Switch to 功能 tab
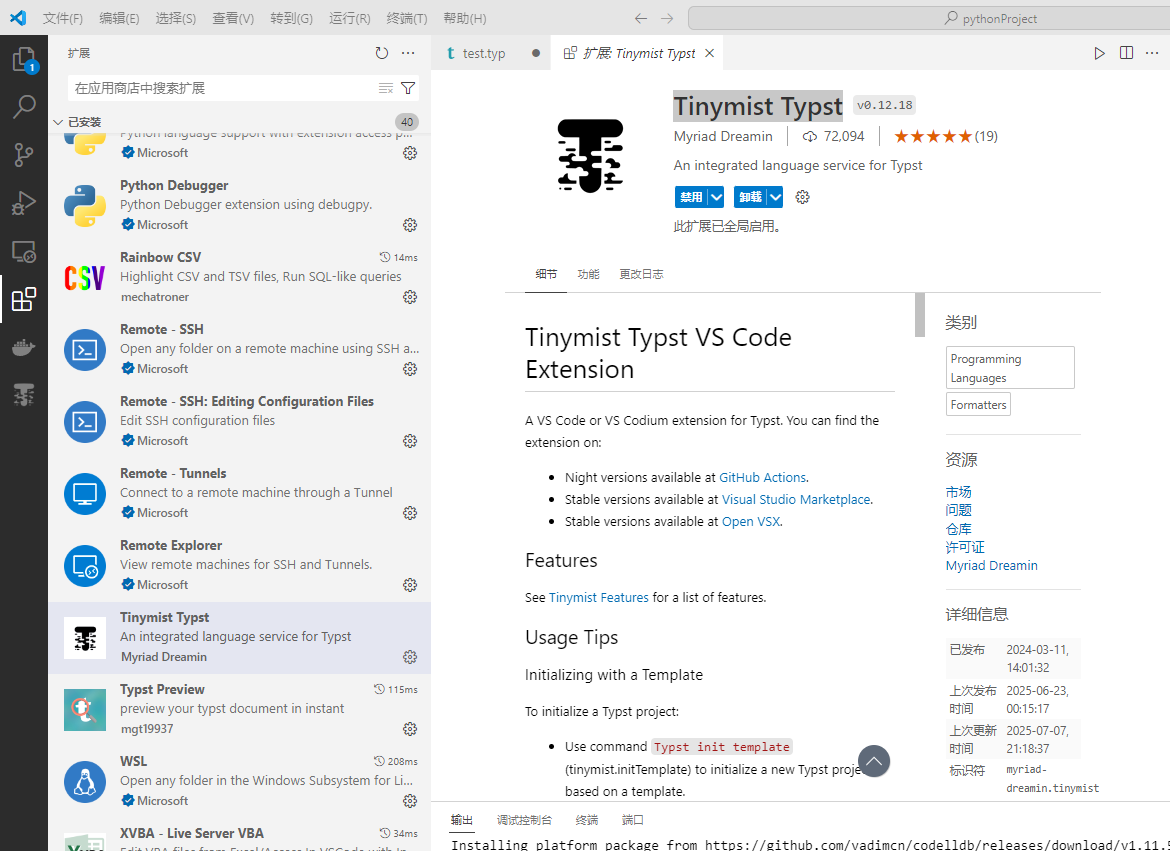This screenshot has height=851, width=1170. point(588,274)
